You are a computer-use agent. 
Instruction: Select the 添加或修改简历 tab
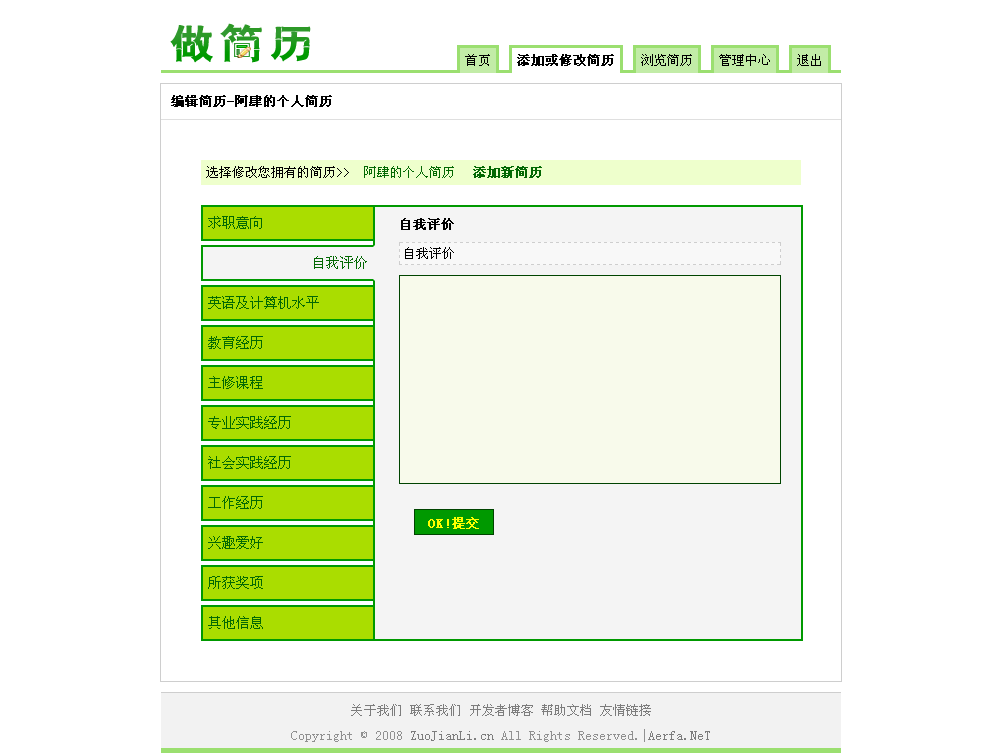565,59
